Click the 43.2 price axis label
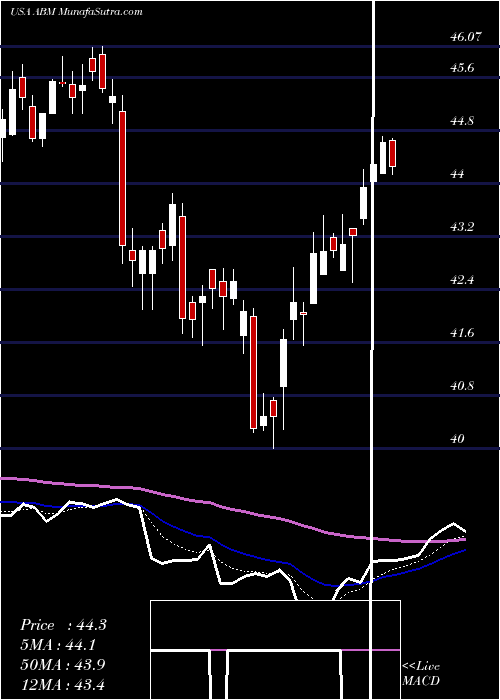 pyautogui.click(x=462, y=227)
